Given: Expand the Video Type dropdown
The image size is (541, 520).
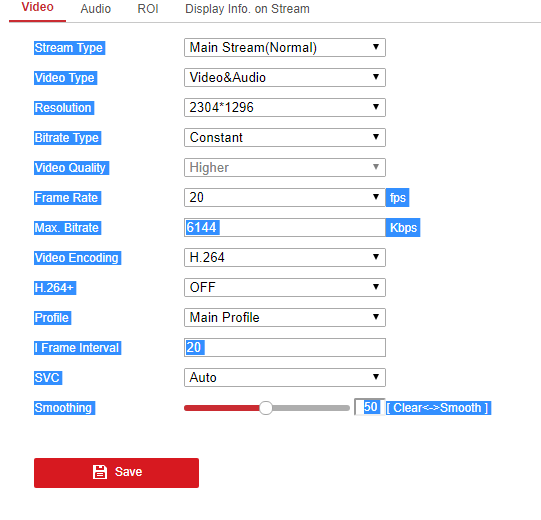Looking at the screenshot, I should [285, 78].
